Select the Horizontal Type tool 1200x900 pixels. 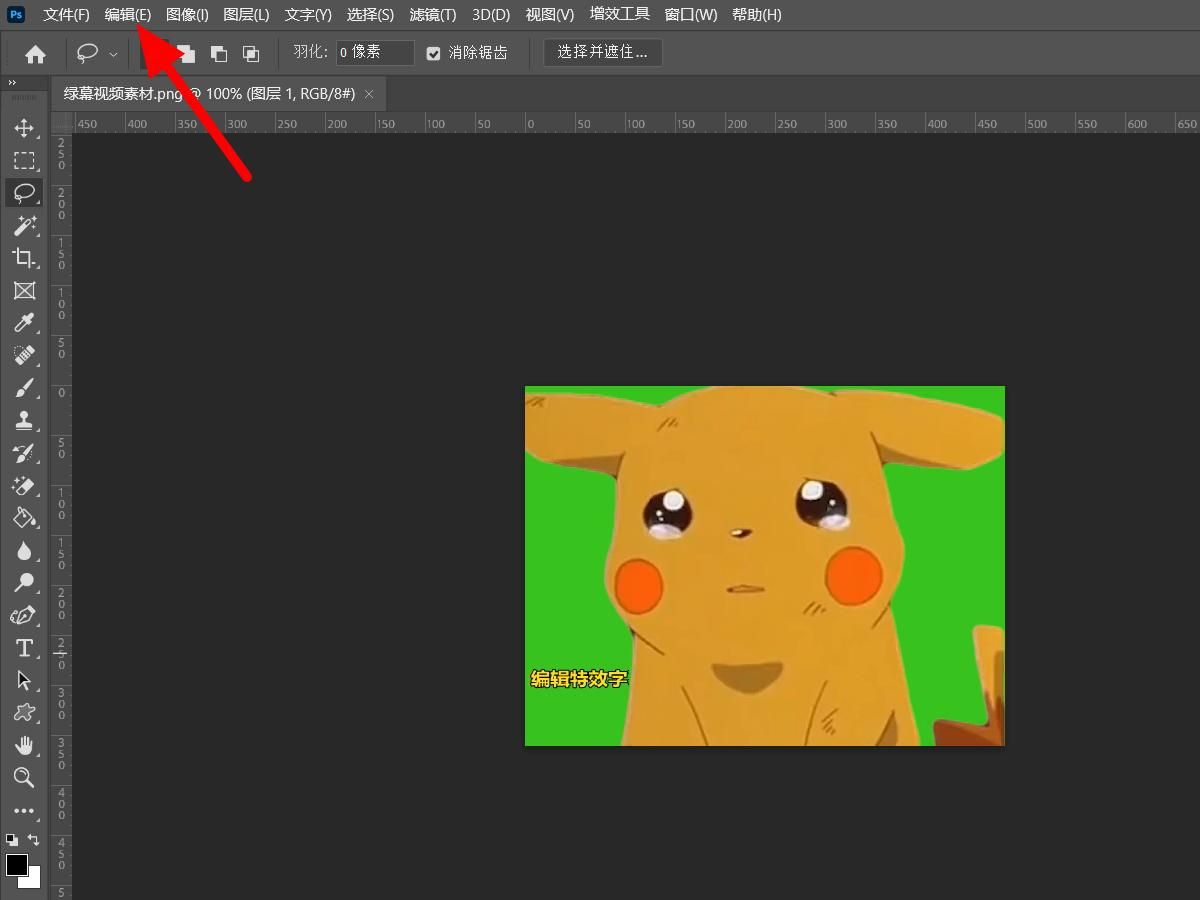click(x=25, y=648)
